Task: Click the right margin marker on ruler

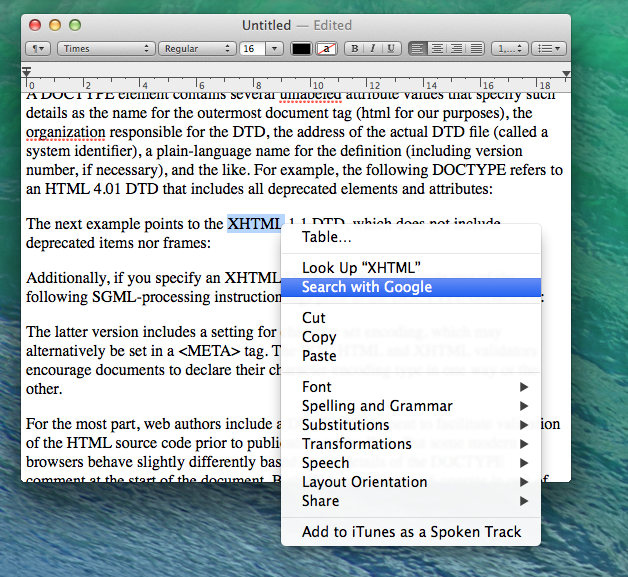Action: [566, 74]
